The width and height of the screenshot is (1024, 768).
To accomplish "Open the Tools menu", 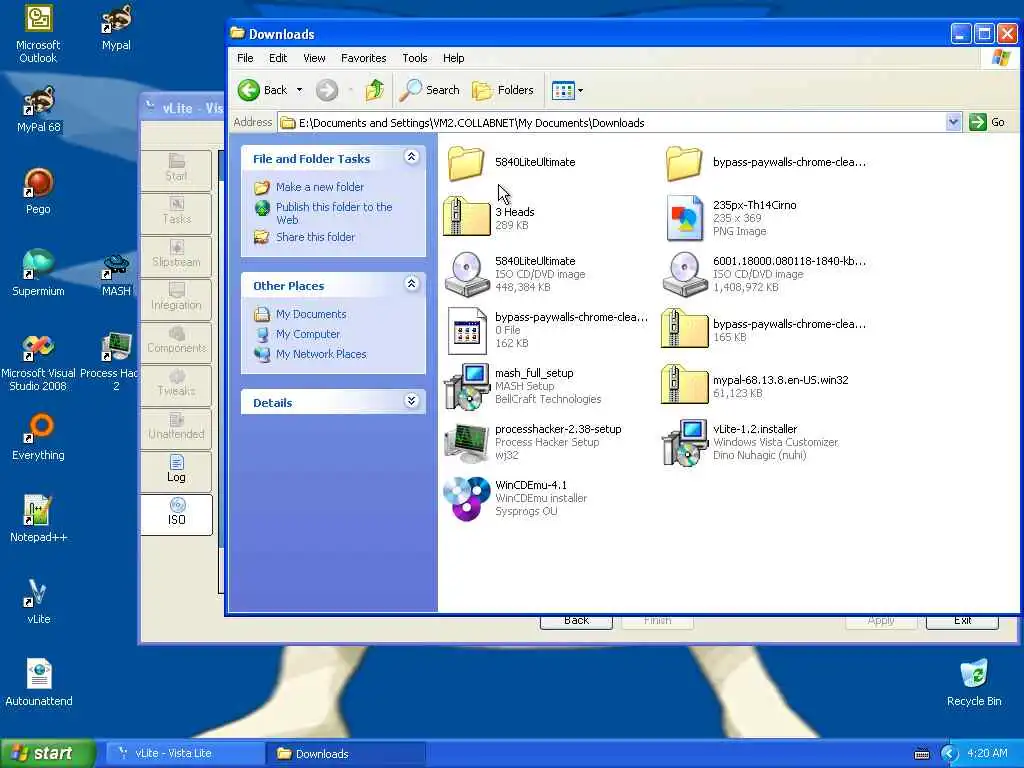I will [x=415, y=58].
